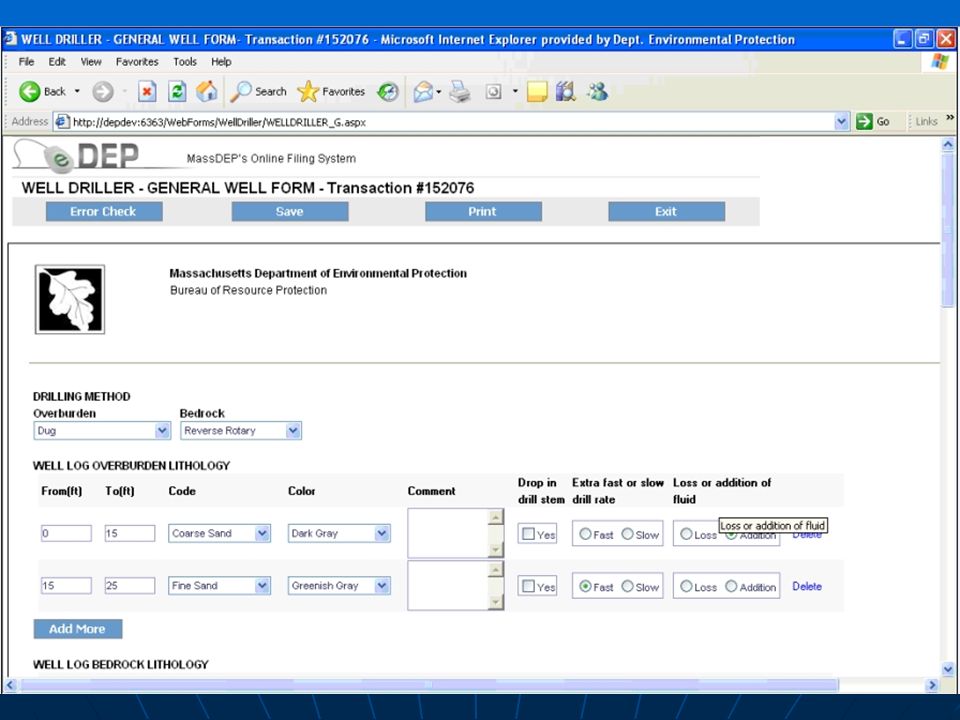960x720 pixels.
Task: Click the IE Back arrow icon
Action: (x=29, y=92)
